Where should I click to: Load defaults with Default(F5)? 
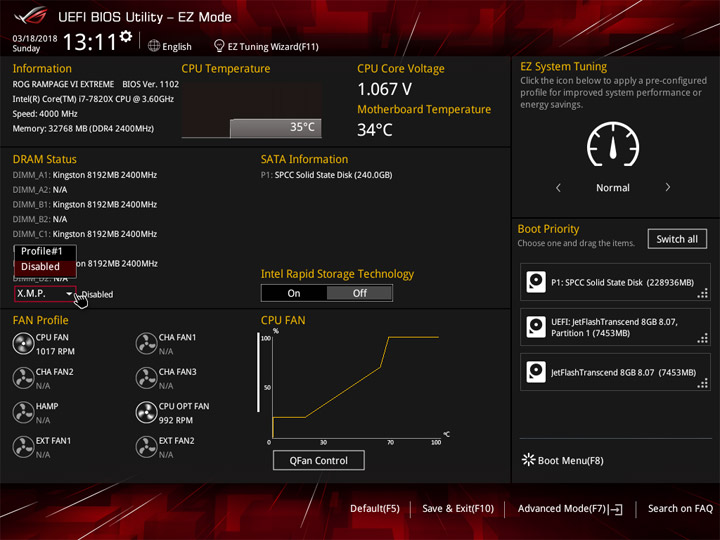coord(375,509)
